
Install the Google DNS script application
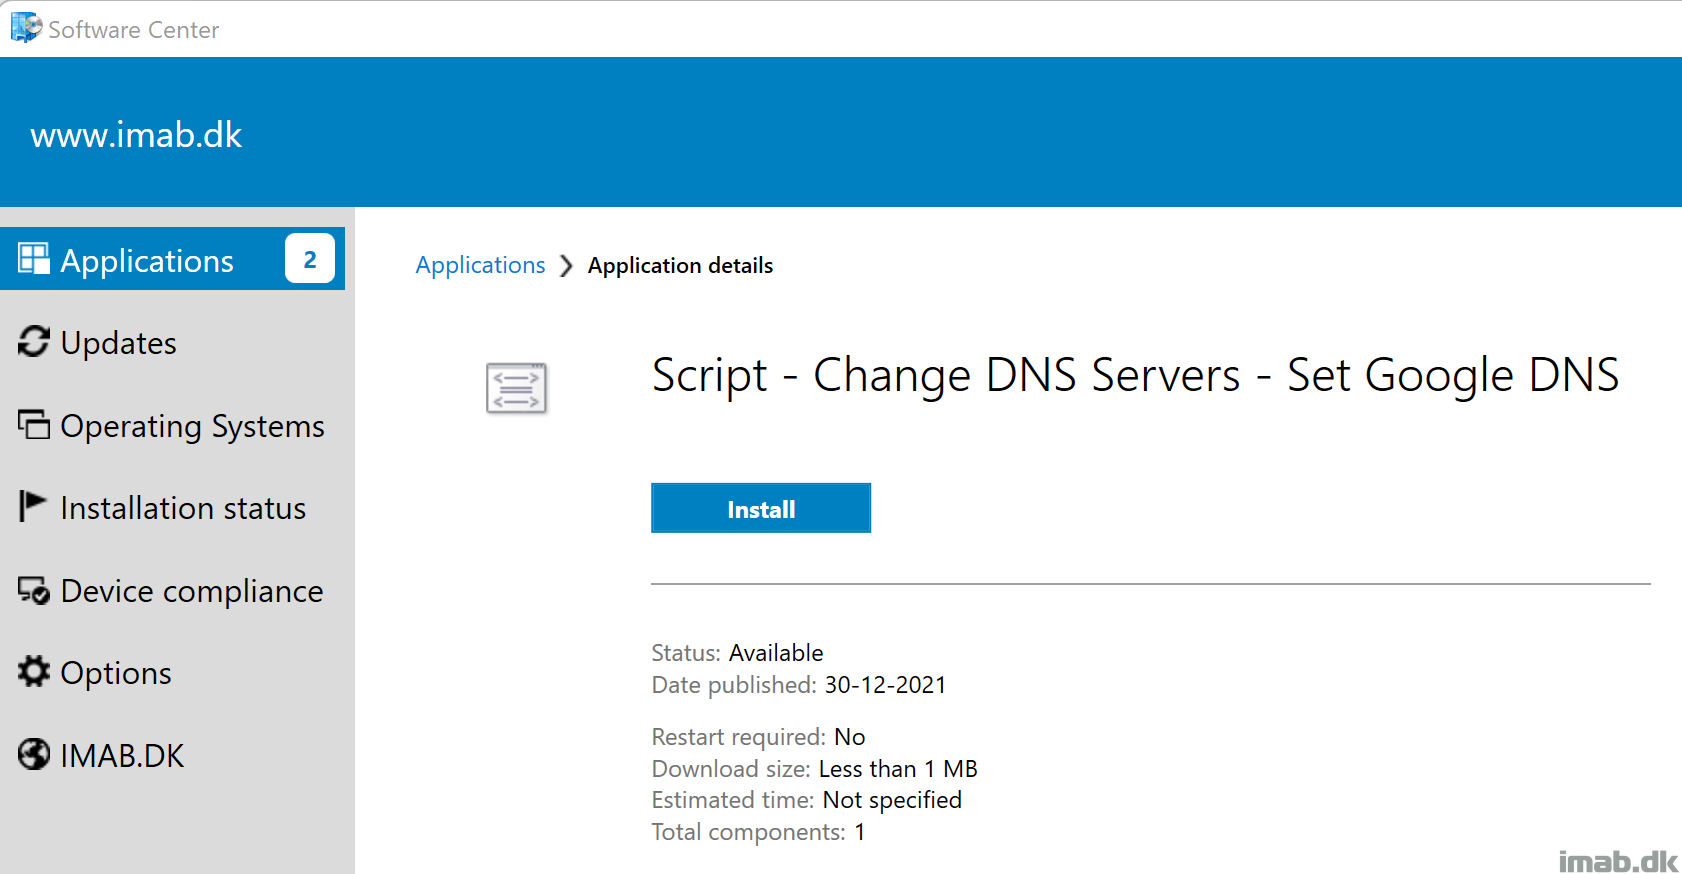[761, 508]
